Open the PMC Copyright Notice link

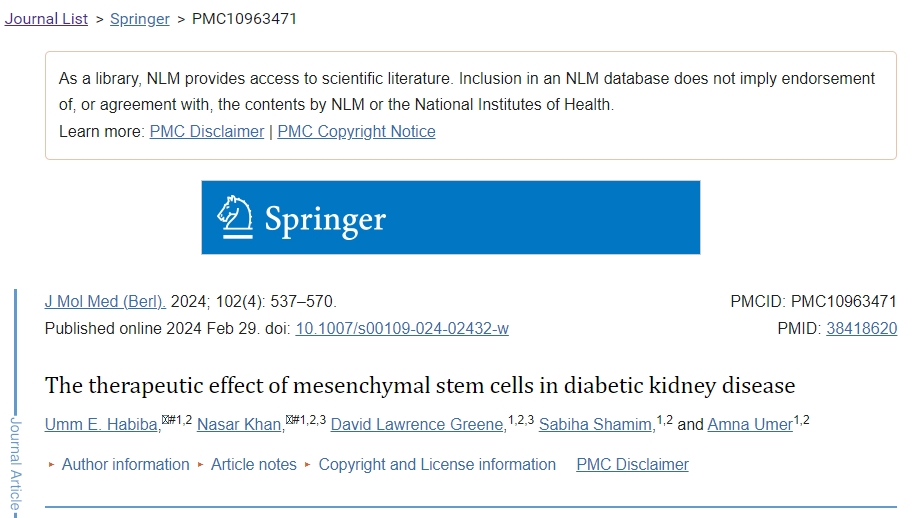coord(356,131)
